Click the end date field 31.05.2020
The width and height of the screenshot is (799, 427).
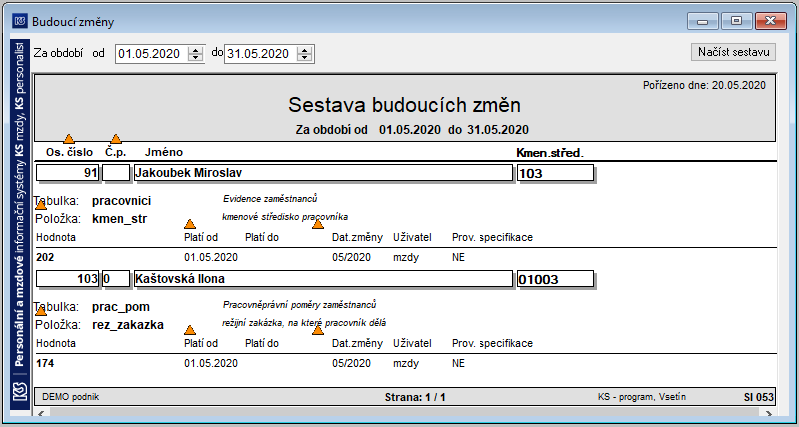pyautogui.click(x=259, y=54)
